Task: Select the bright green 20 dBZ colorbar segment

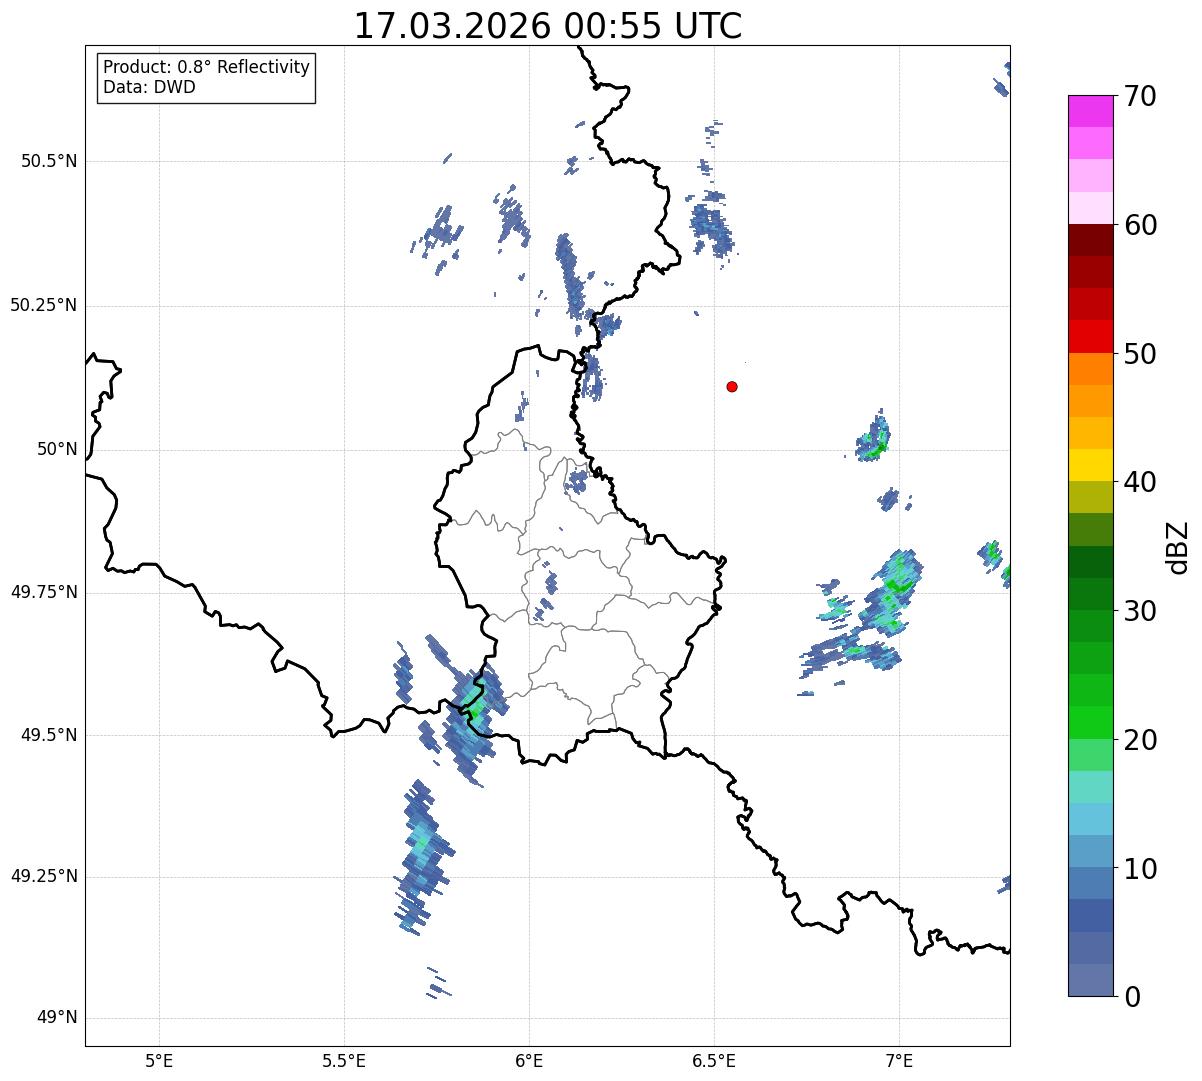Action: pyautogui.click(x=1090, y=722)
